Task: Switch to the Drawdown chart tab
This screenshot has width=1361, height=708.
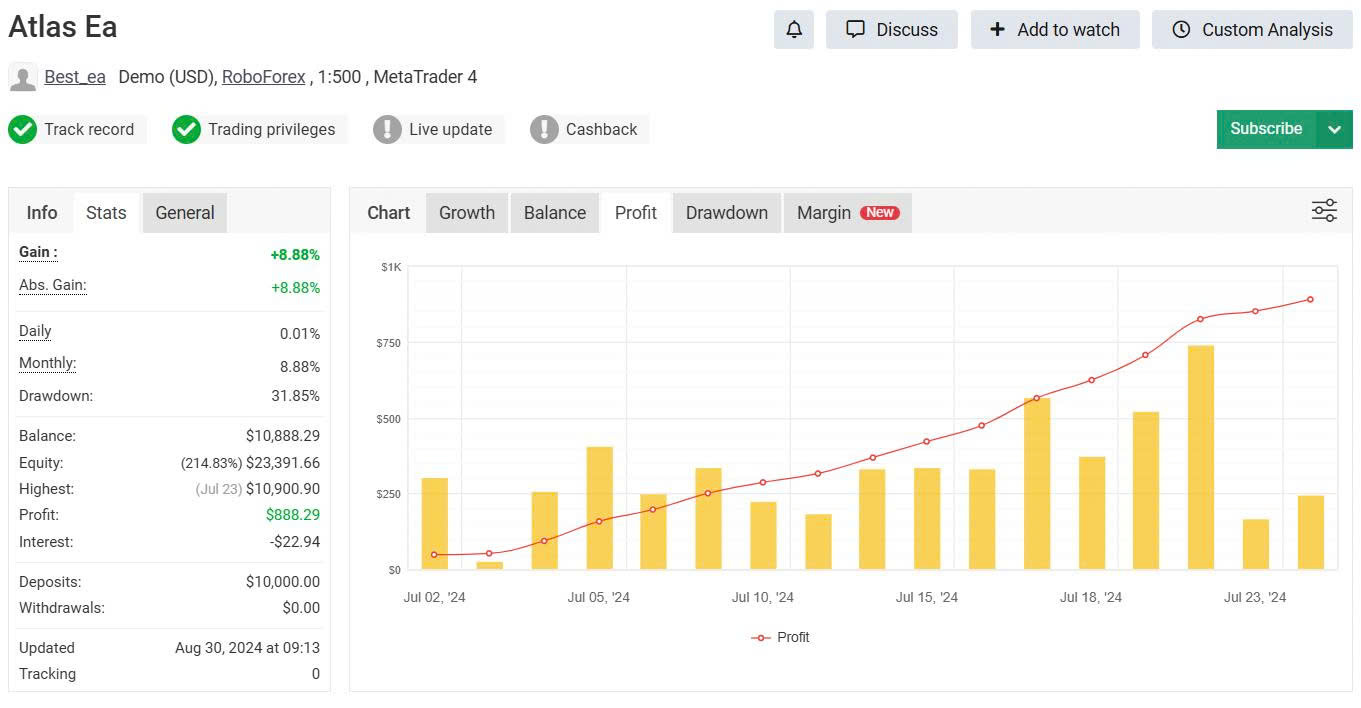Action: point(726,213)
